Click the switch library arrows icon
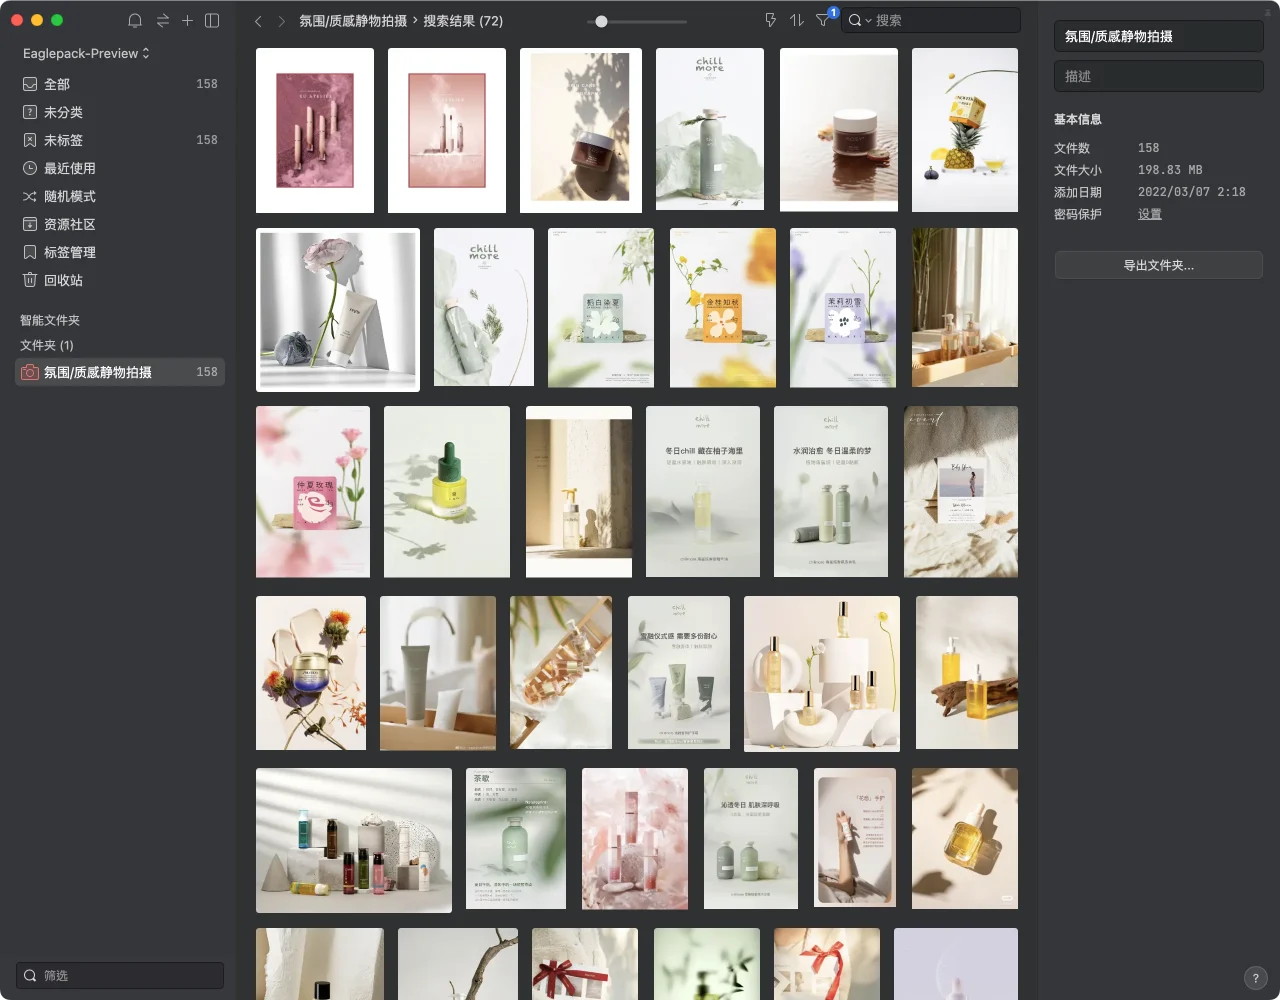Image resolution: width=1280 pixels, height=1000 pixels. coord(162,21)
